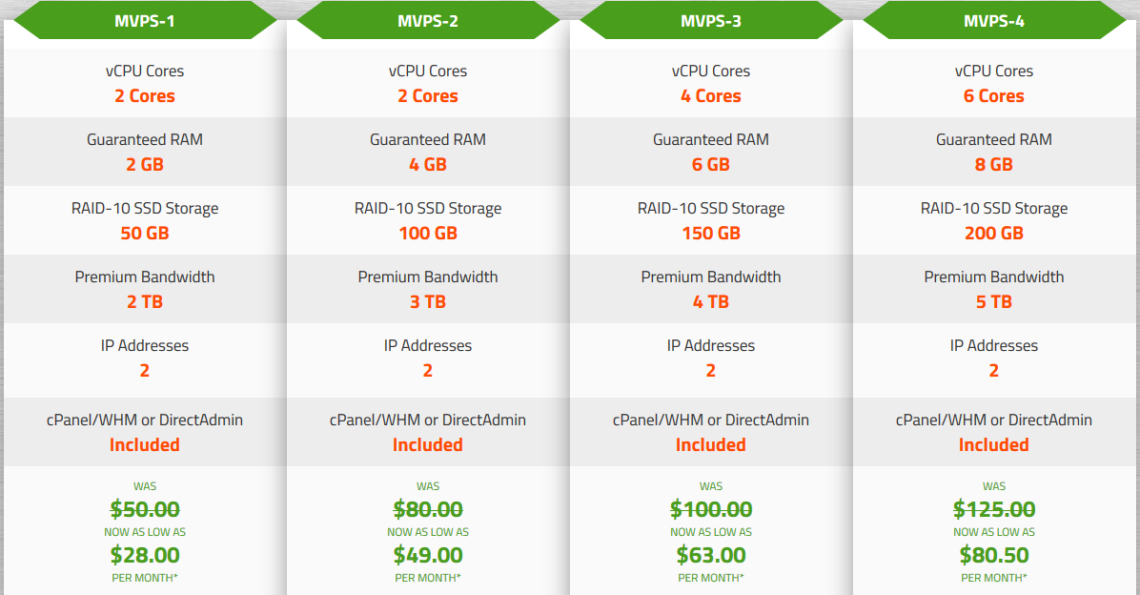The image size is (1140, 595).
Task: Click the $28.00 price on MVPS-1
Action: [x=145, y=555]
